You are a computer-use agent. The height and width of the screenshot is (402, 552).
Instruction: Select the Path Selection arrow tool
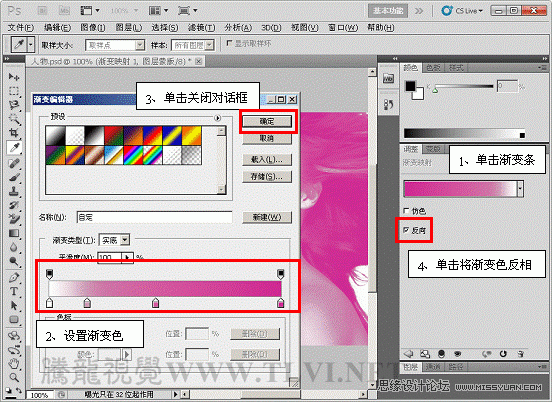(14, 306)
